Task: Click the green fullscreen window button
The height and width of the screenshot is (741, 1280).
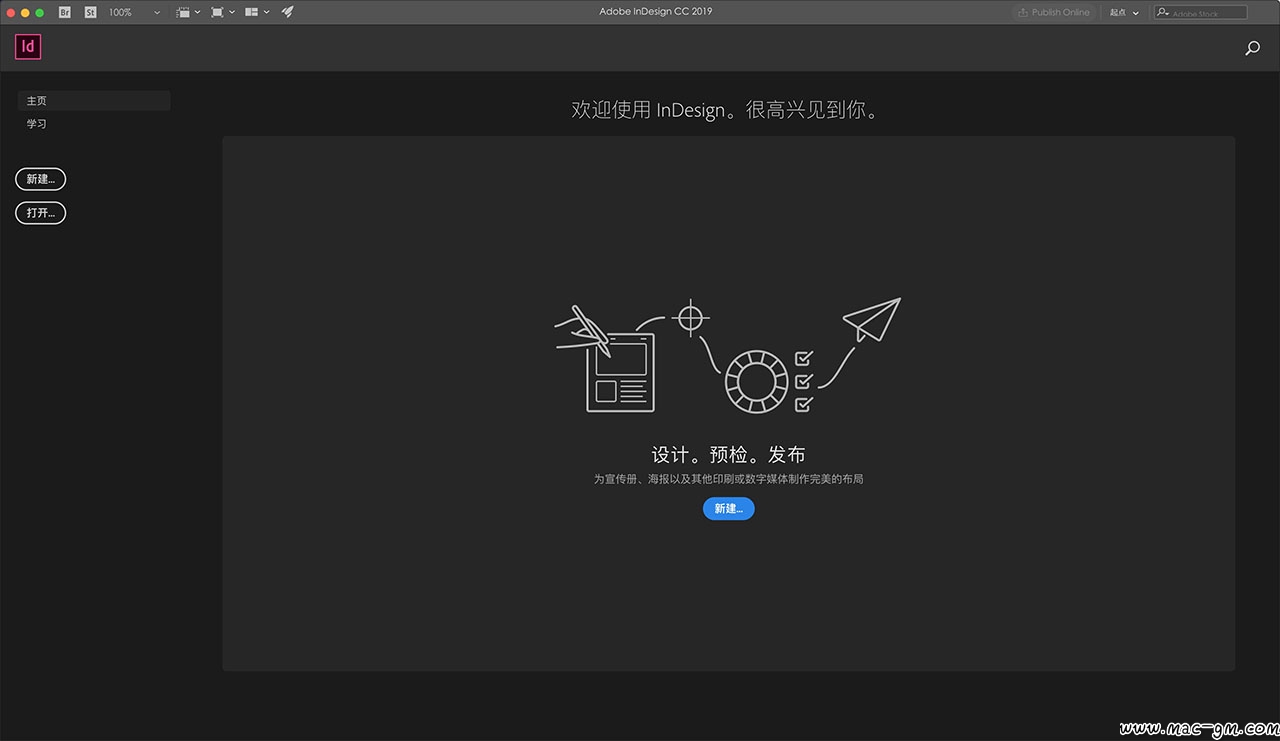Action: coord(40,12)
